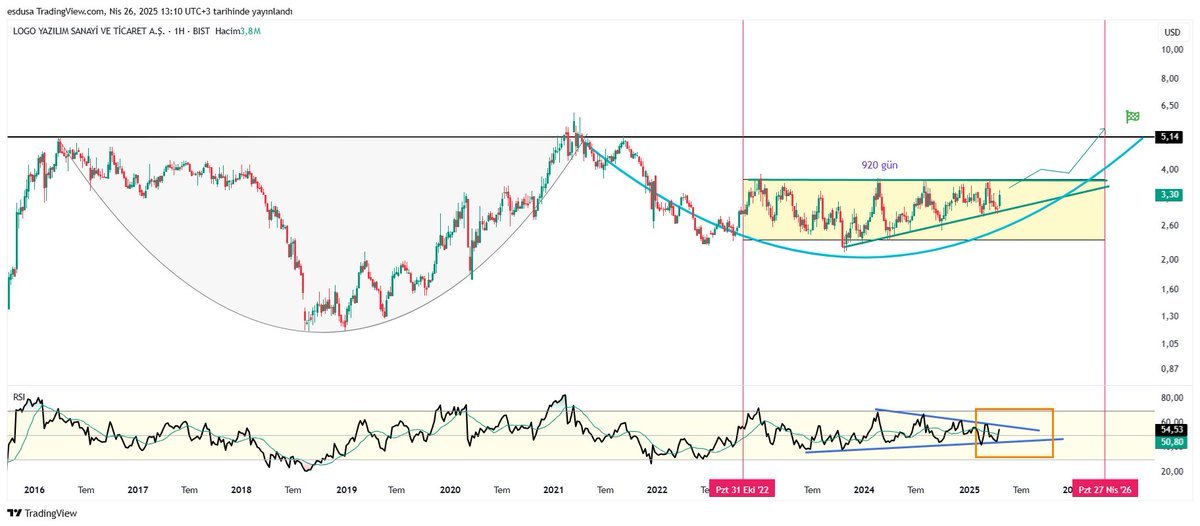Screen dimensions: 1200x526
Task: Click the 54,53 RSI value label
Action: (x=1170, y=428)
